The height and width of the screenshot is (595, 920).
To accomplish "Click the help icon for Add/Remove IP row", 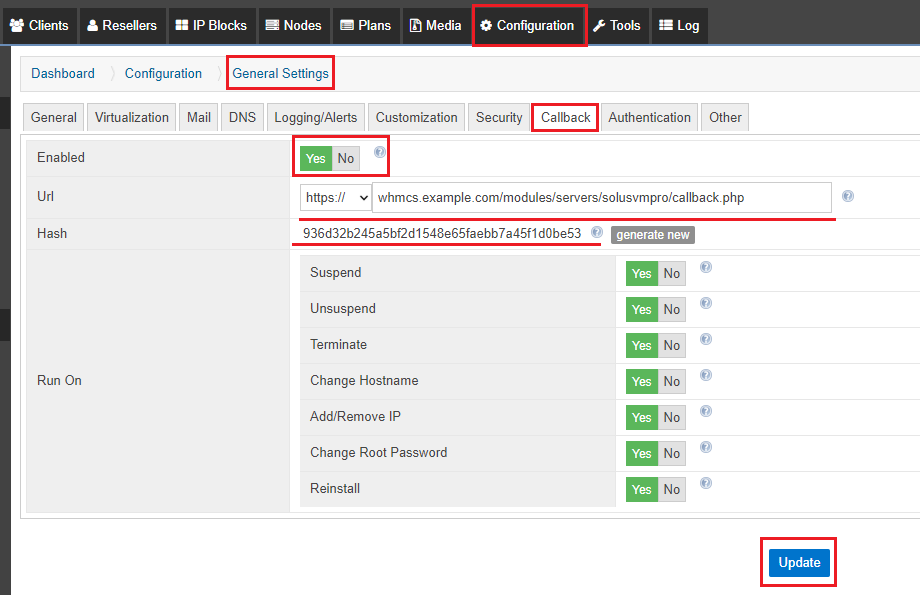I will point(705,411).
